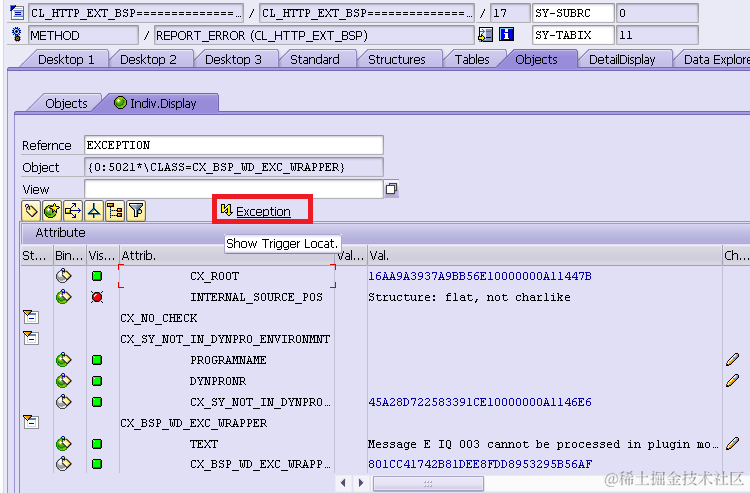Click the scroll-right arrow below the attribute table
This screenshot has width=750, height=493.
click(x=361, y=483)
